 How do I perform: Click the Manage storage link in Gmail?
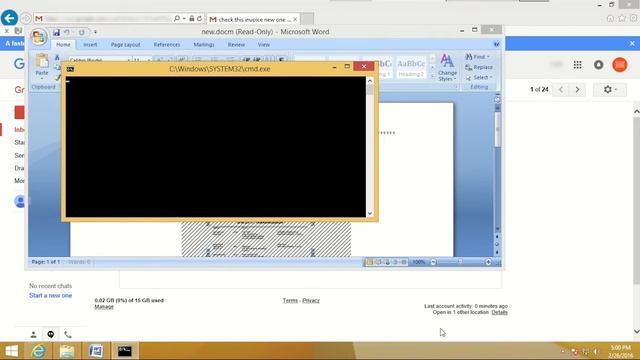pyautogui.click(x=104, y=307)
